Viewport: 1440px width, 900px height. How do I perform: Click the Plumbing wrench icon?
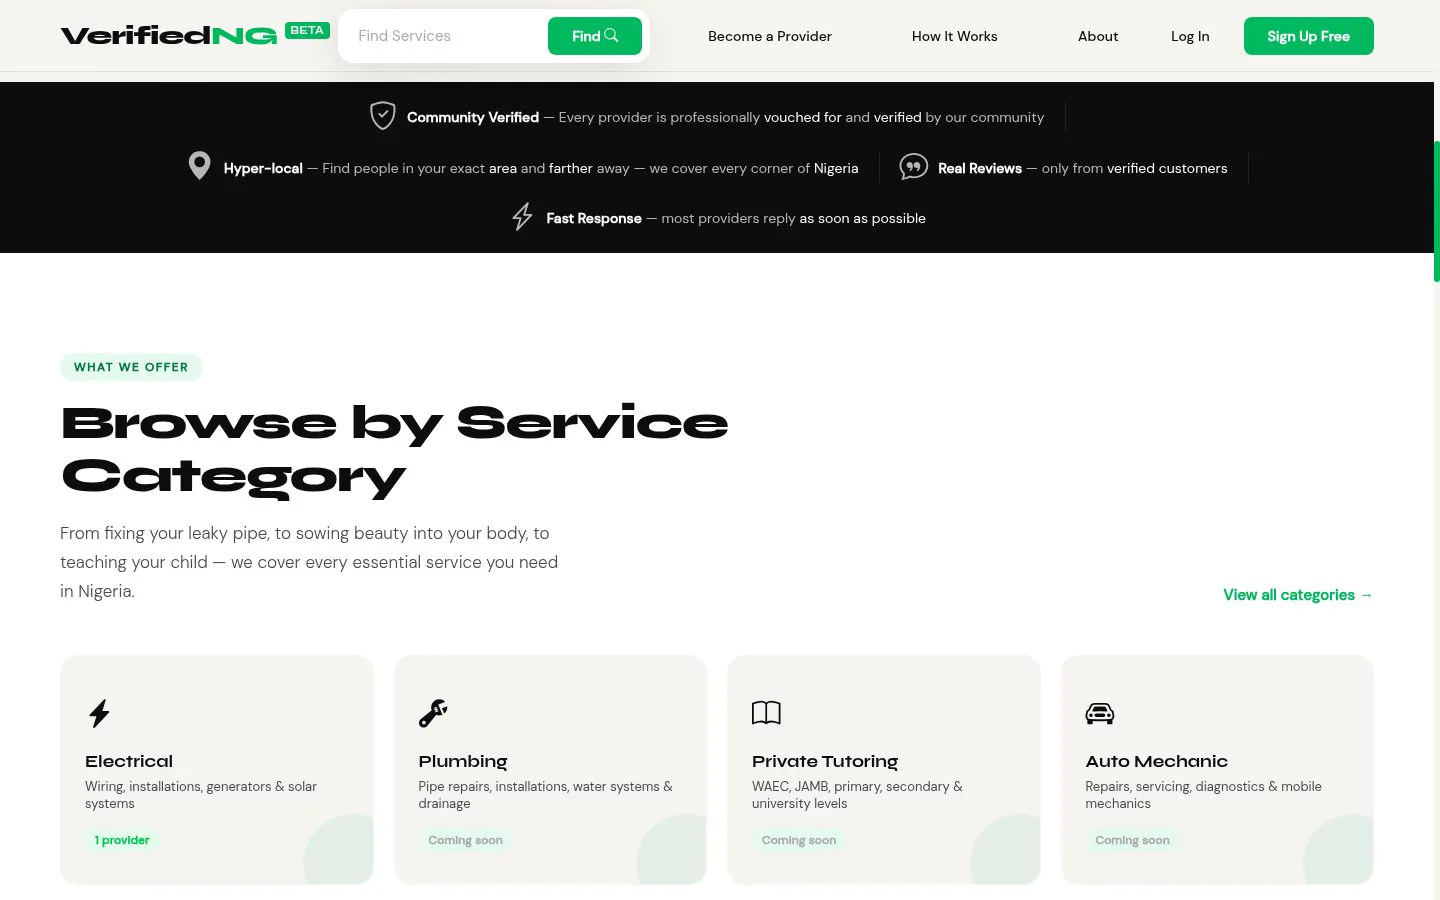[x=433, y=713]
